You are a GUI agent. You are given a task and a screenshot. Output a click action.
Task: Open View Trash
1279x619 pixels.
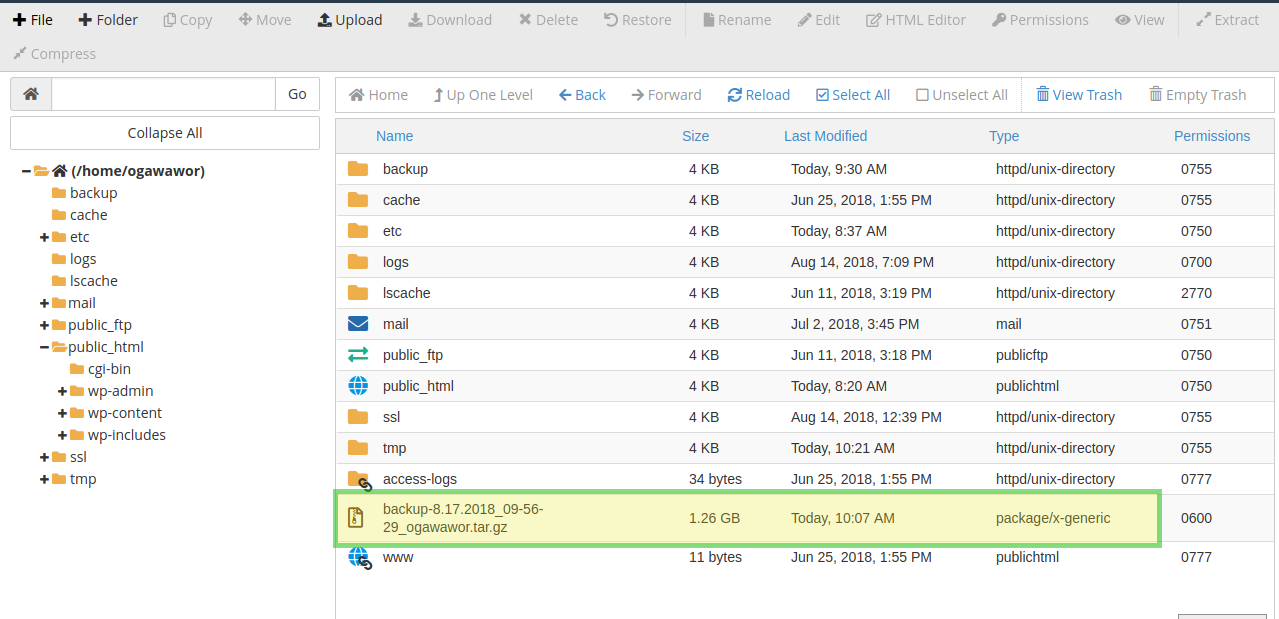click(x=1079, y=95)
